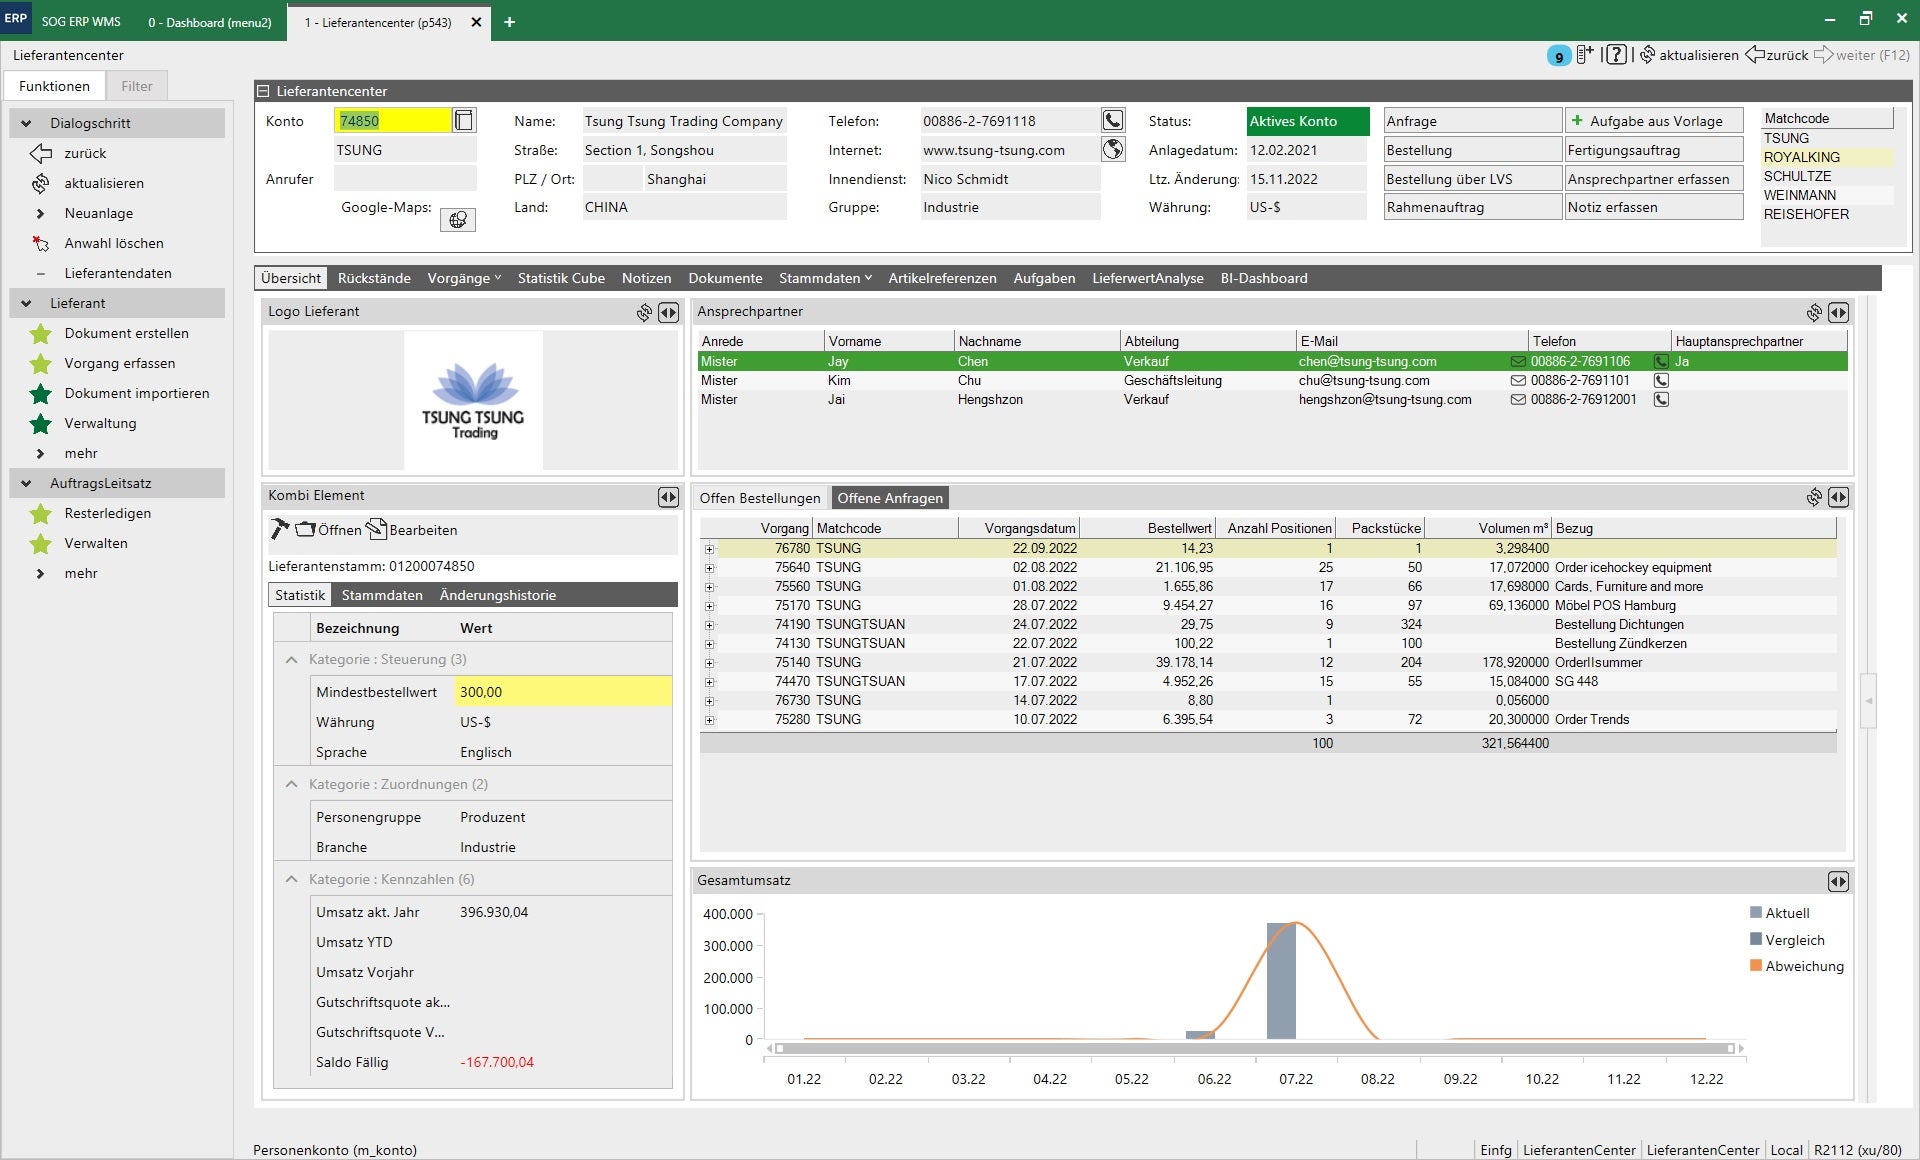Refresh the Ansprechpartner panel
This screenshot has height=1160, width=1920.
pyautogui.click(x=1814, y=313)
